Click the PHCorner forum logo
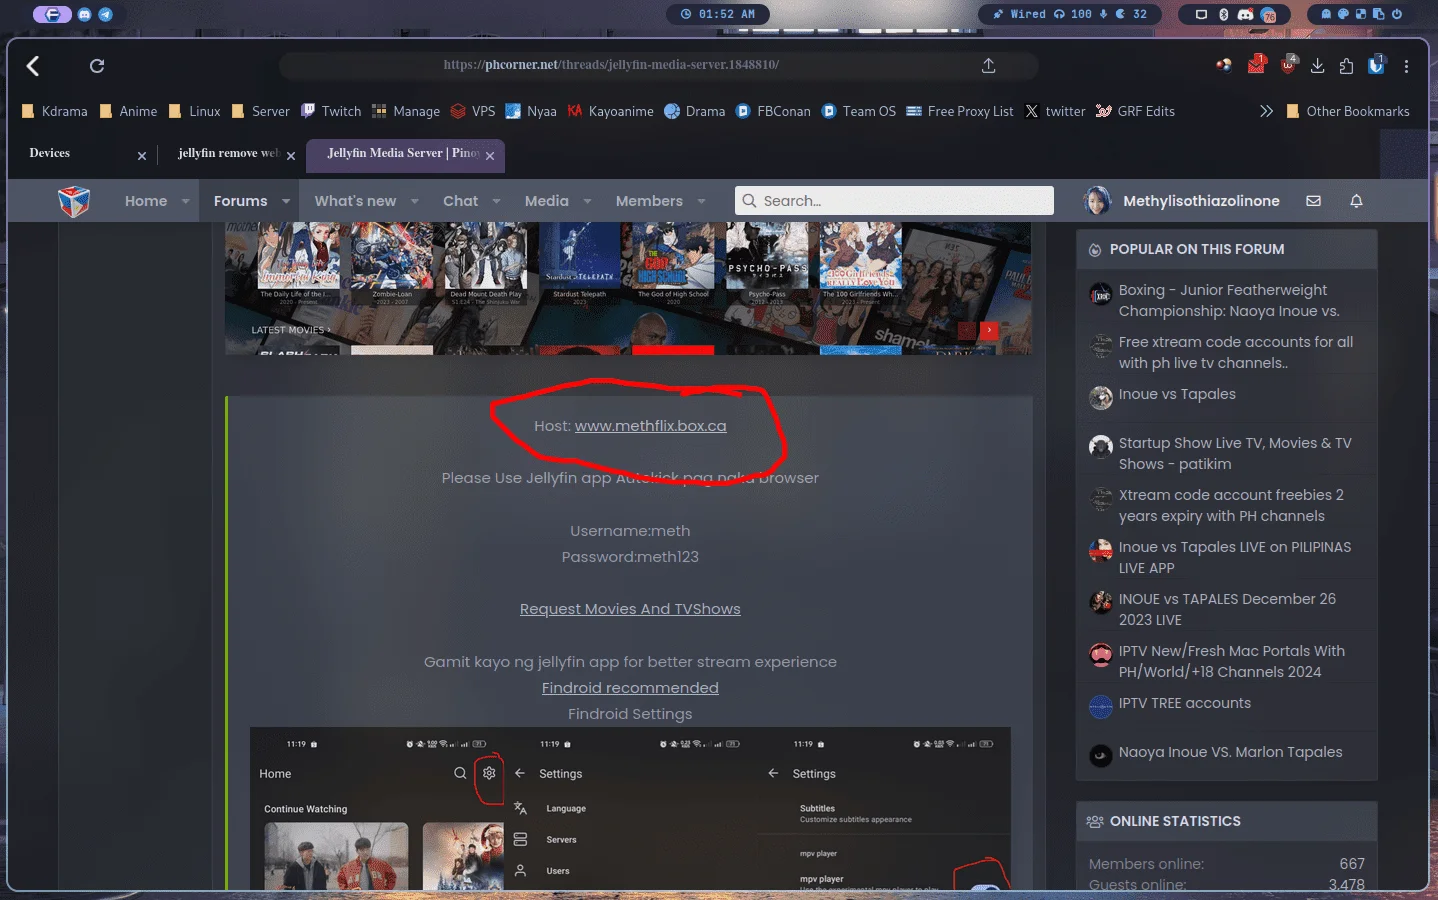Image resolution: width=1438 pixels, height=900 pixels. pos(74,201)
